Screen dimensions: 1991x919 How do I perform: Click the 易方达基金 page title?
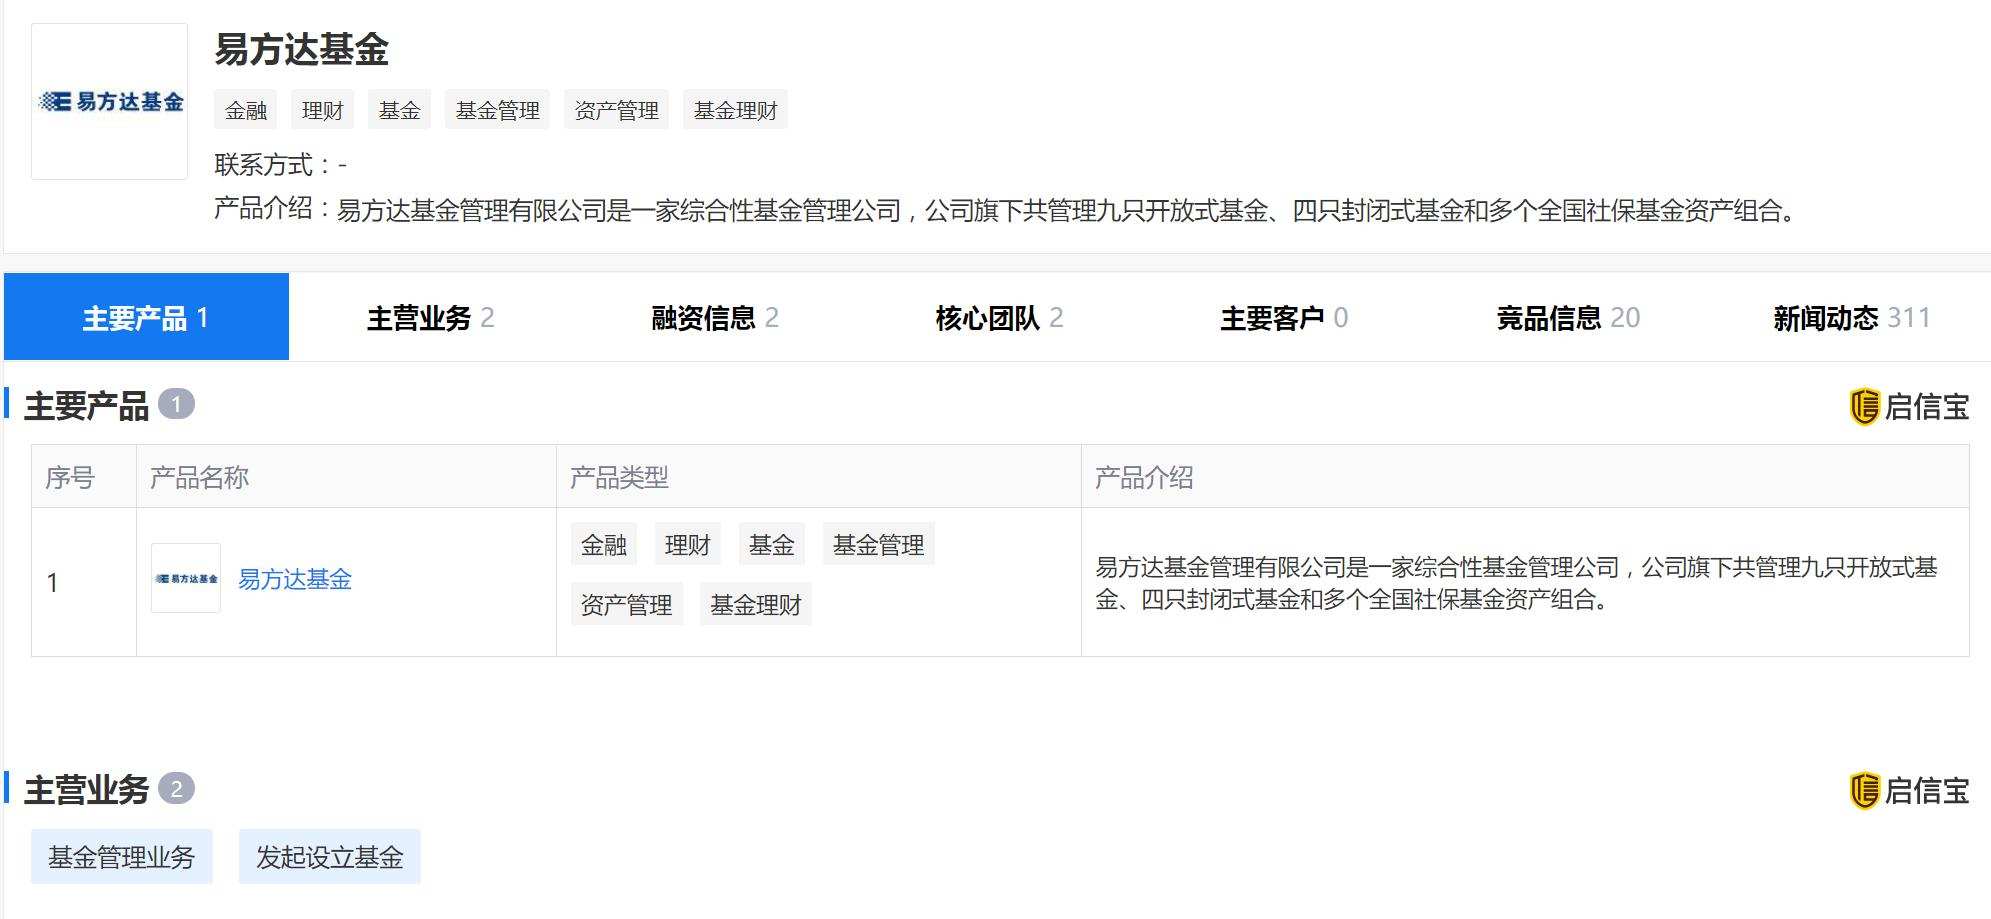301,49
